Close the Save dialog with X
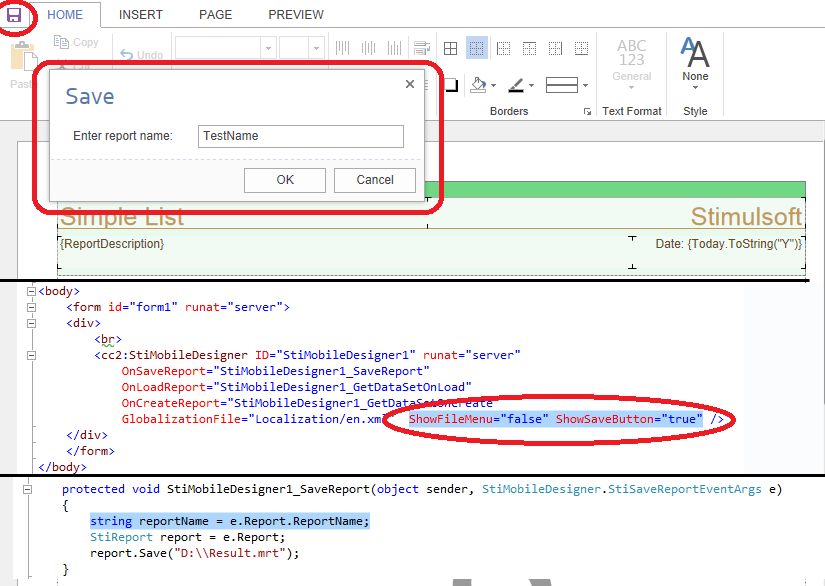This screenshot has height=586, width=825. (410, 84)
